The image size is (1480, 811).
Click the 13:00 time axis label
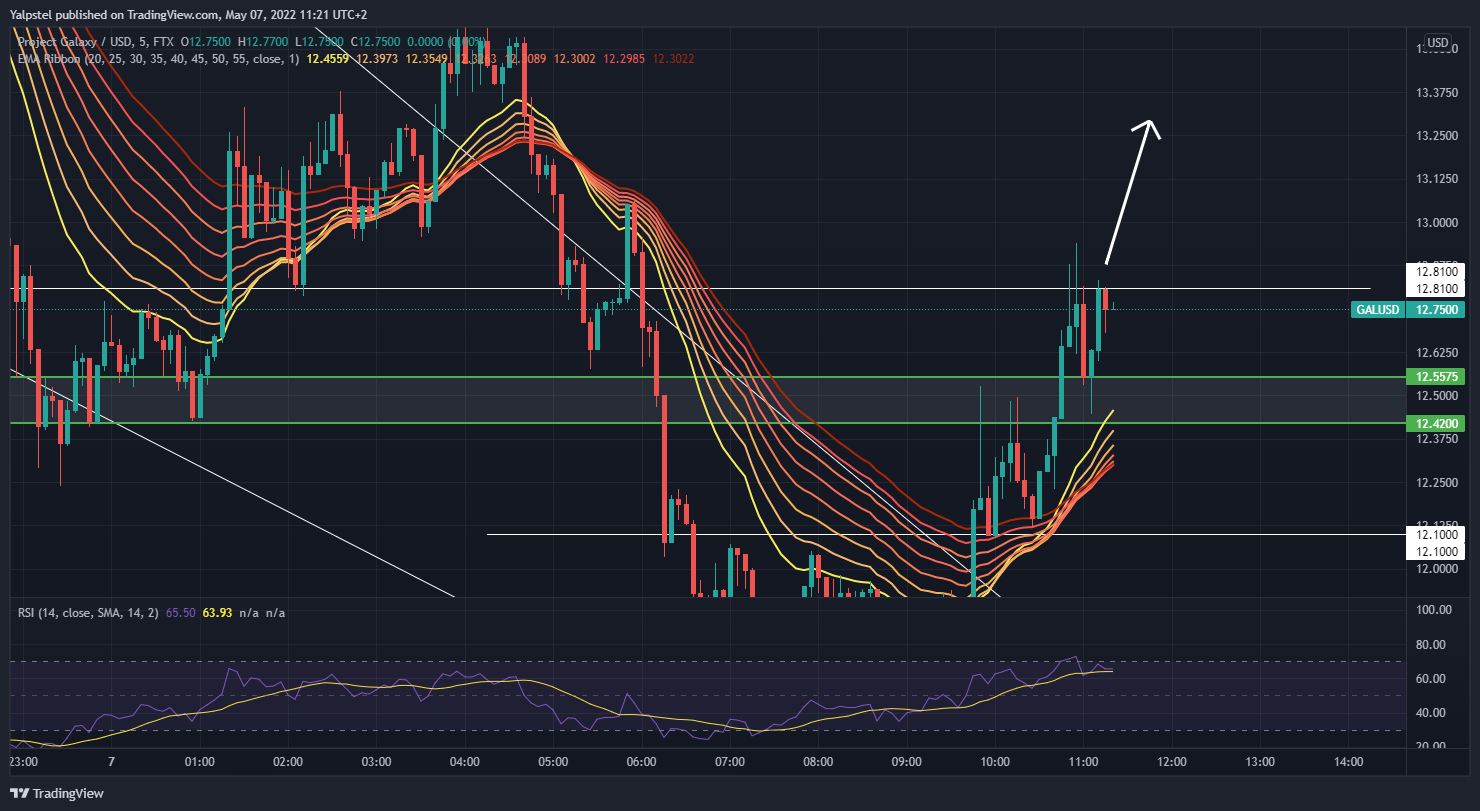coord(1260,762)
